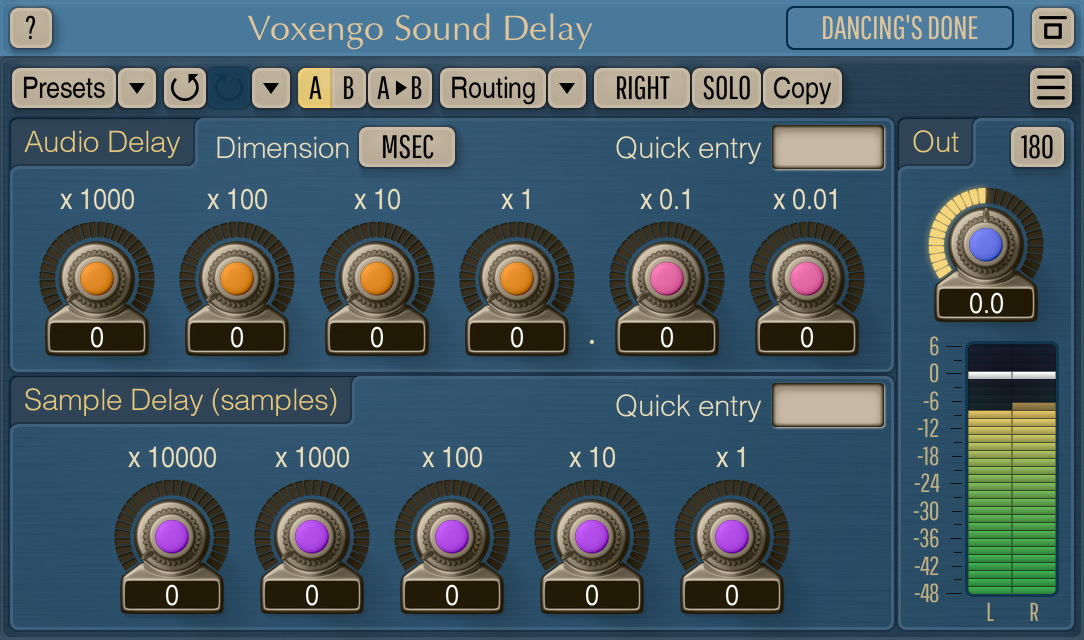This screenshot has width=1084, height=640.
Task: Click the Out gain 0.0 value box
Action: click(x=986, y=303)
